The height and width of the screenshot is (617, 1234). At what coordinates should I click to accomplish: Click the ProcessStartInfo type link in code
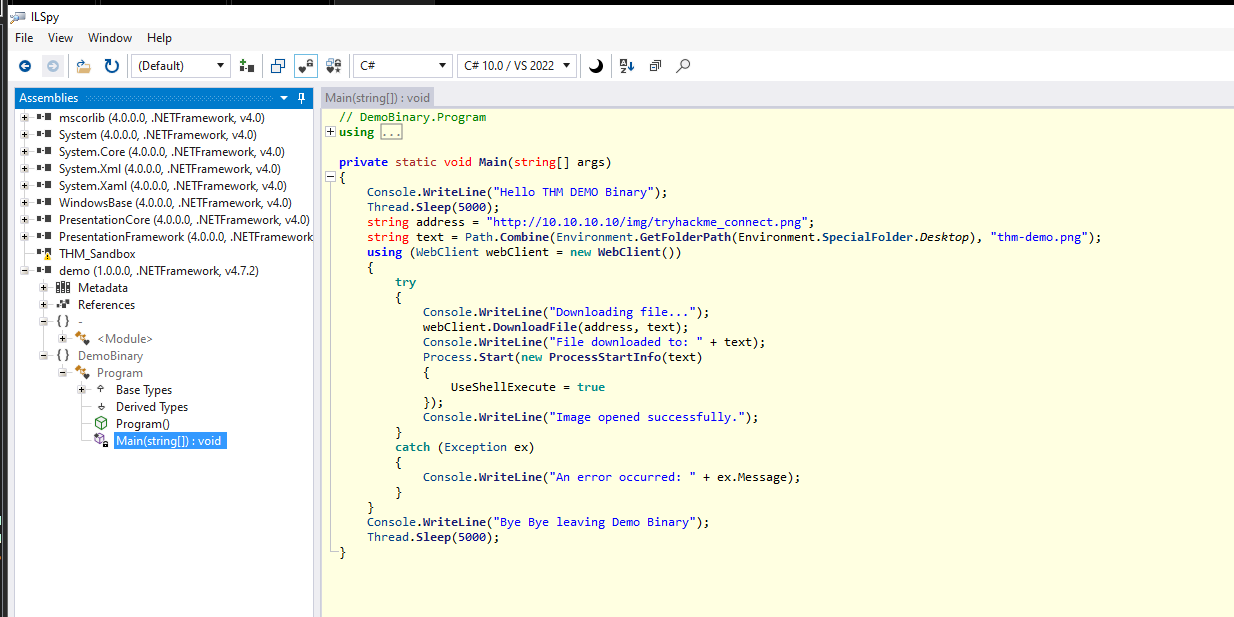click(606, 357)
